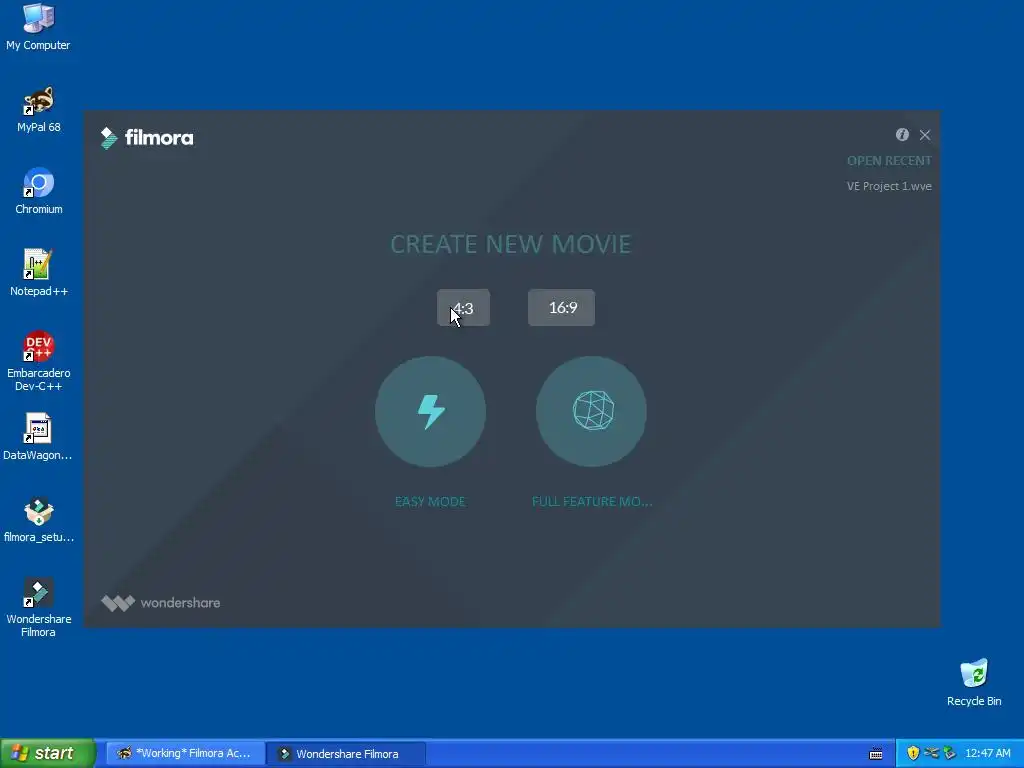Screen dimensions: 1024x768
Task: Click the 12:47 AM system clock
Action: coord(987,753)
